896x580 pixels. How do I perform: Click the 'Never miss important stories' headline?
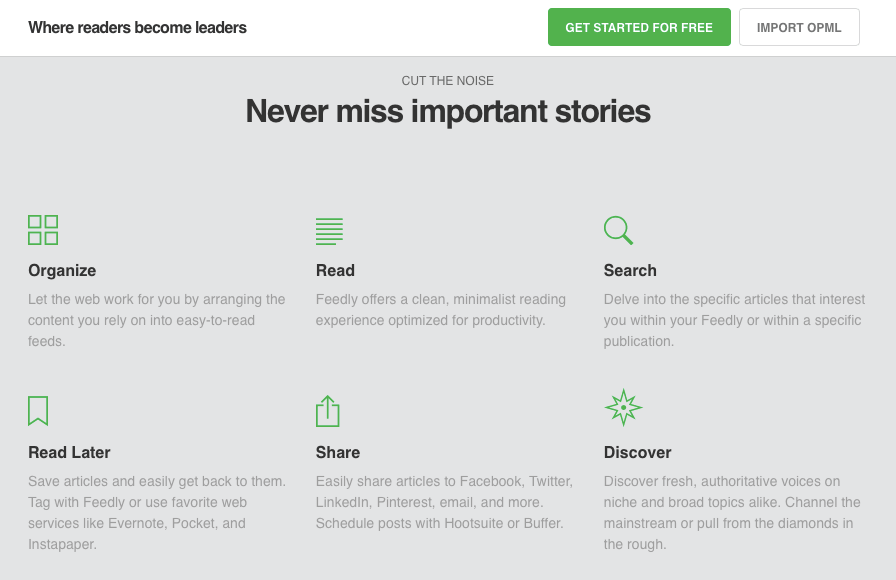(x=448, y=111)
